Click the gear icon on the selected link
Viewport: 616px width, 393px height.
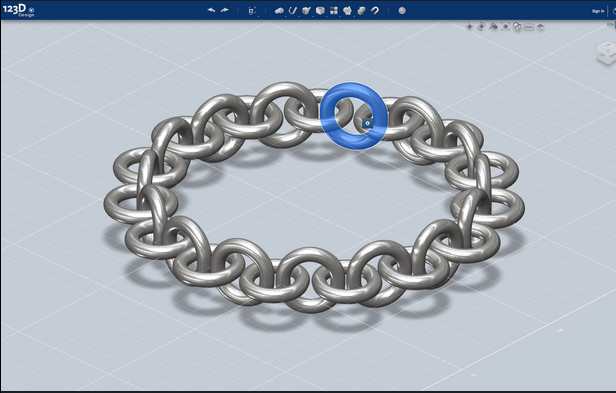tap(367, 123)
